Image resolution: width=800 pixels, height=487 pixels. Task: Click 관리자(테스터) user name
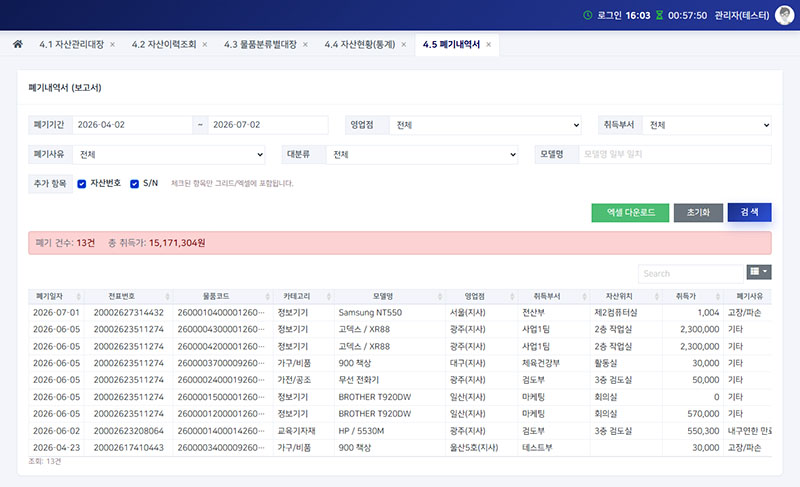point(741,15)
